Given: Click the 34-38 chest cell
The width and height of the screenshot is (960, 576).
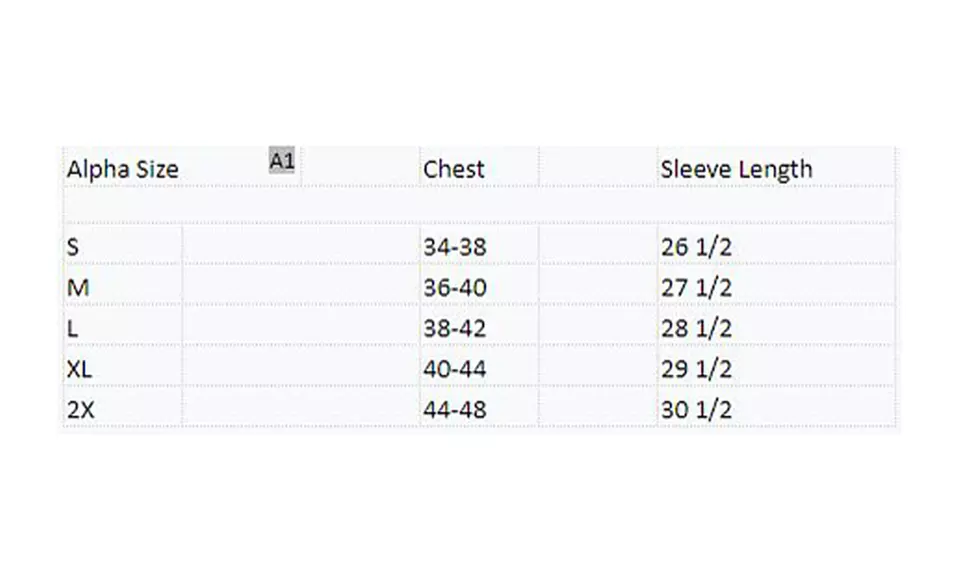Looking at the screenshot, I should pyautogui.click(x=455, y=247).
